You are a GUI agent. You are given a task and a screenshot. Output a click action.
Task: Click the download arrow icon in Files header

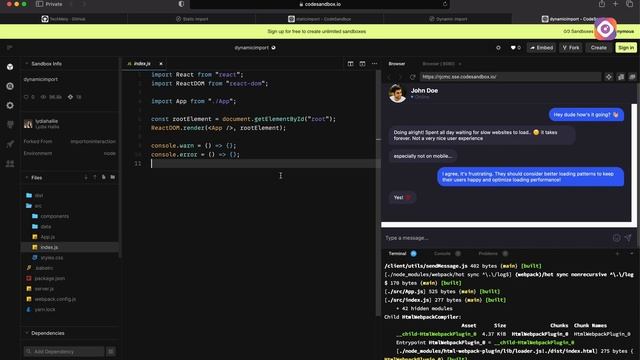86,177
